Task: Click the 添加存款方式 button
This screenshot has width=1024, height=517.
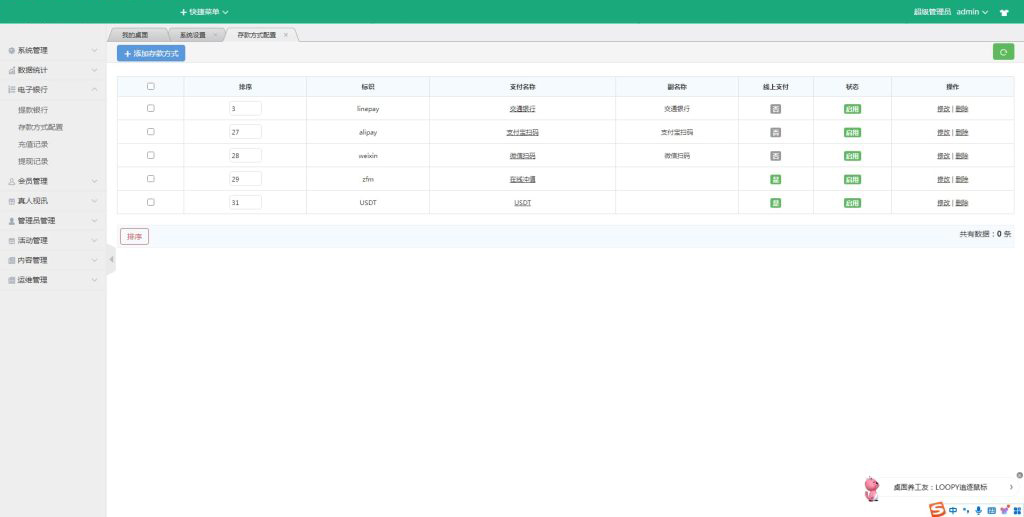Action: [151, 53]
